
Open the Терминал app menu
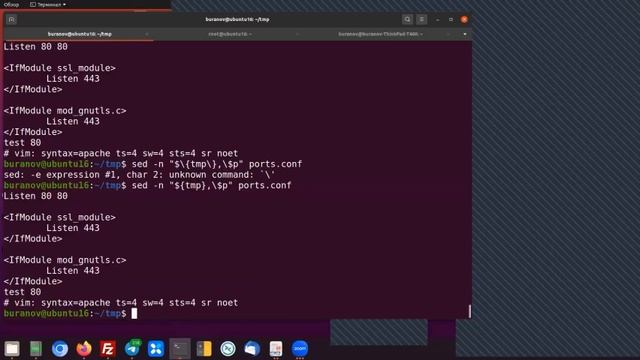coord(48,4)
